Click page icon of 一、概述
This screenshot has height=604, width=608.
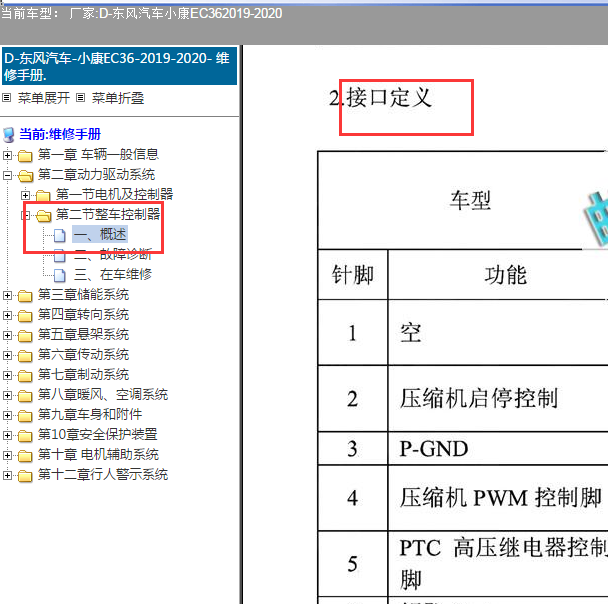[59, 235]
